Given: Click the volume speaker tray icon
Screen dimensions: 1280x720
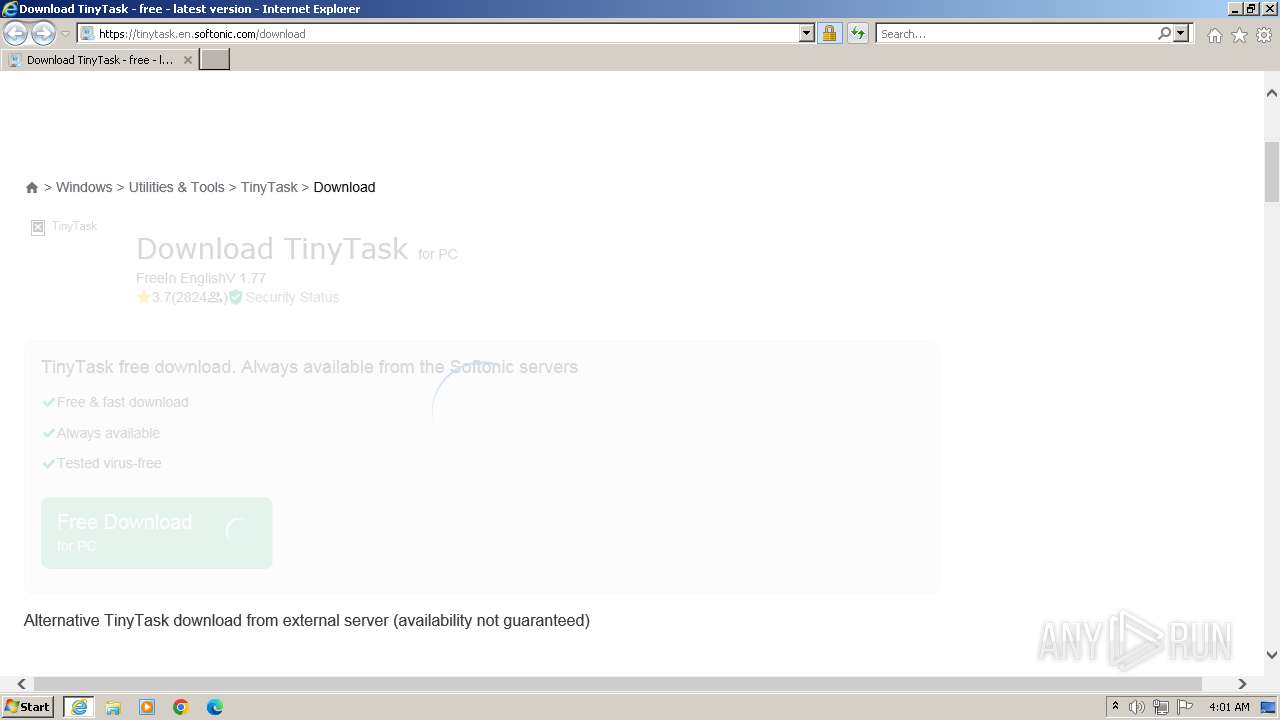Looking at the screenshot, I should click(x=1137, y=707).
